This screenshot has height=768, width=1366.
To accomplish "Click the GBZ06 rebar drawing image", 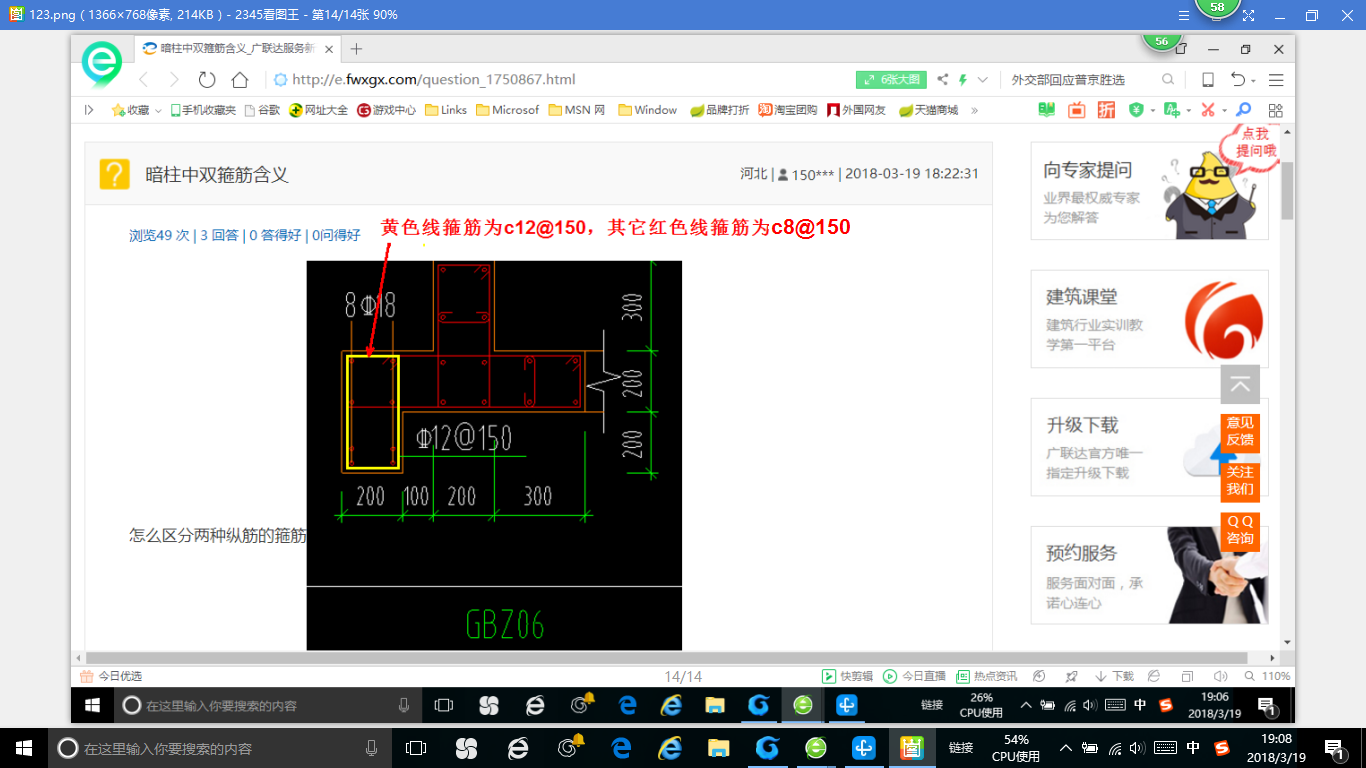I will click(x=494, y=455).
